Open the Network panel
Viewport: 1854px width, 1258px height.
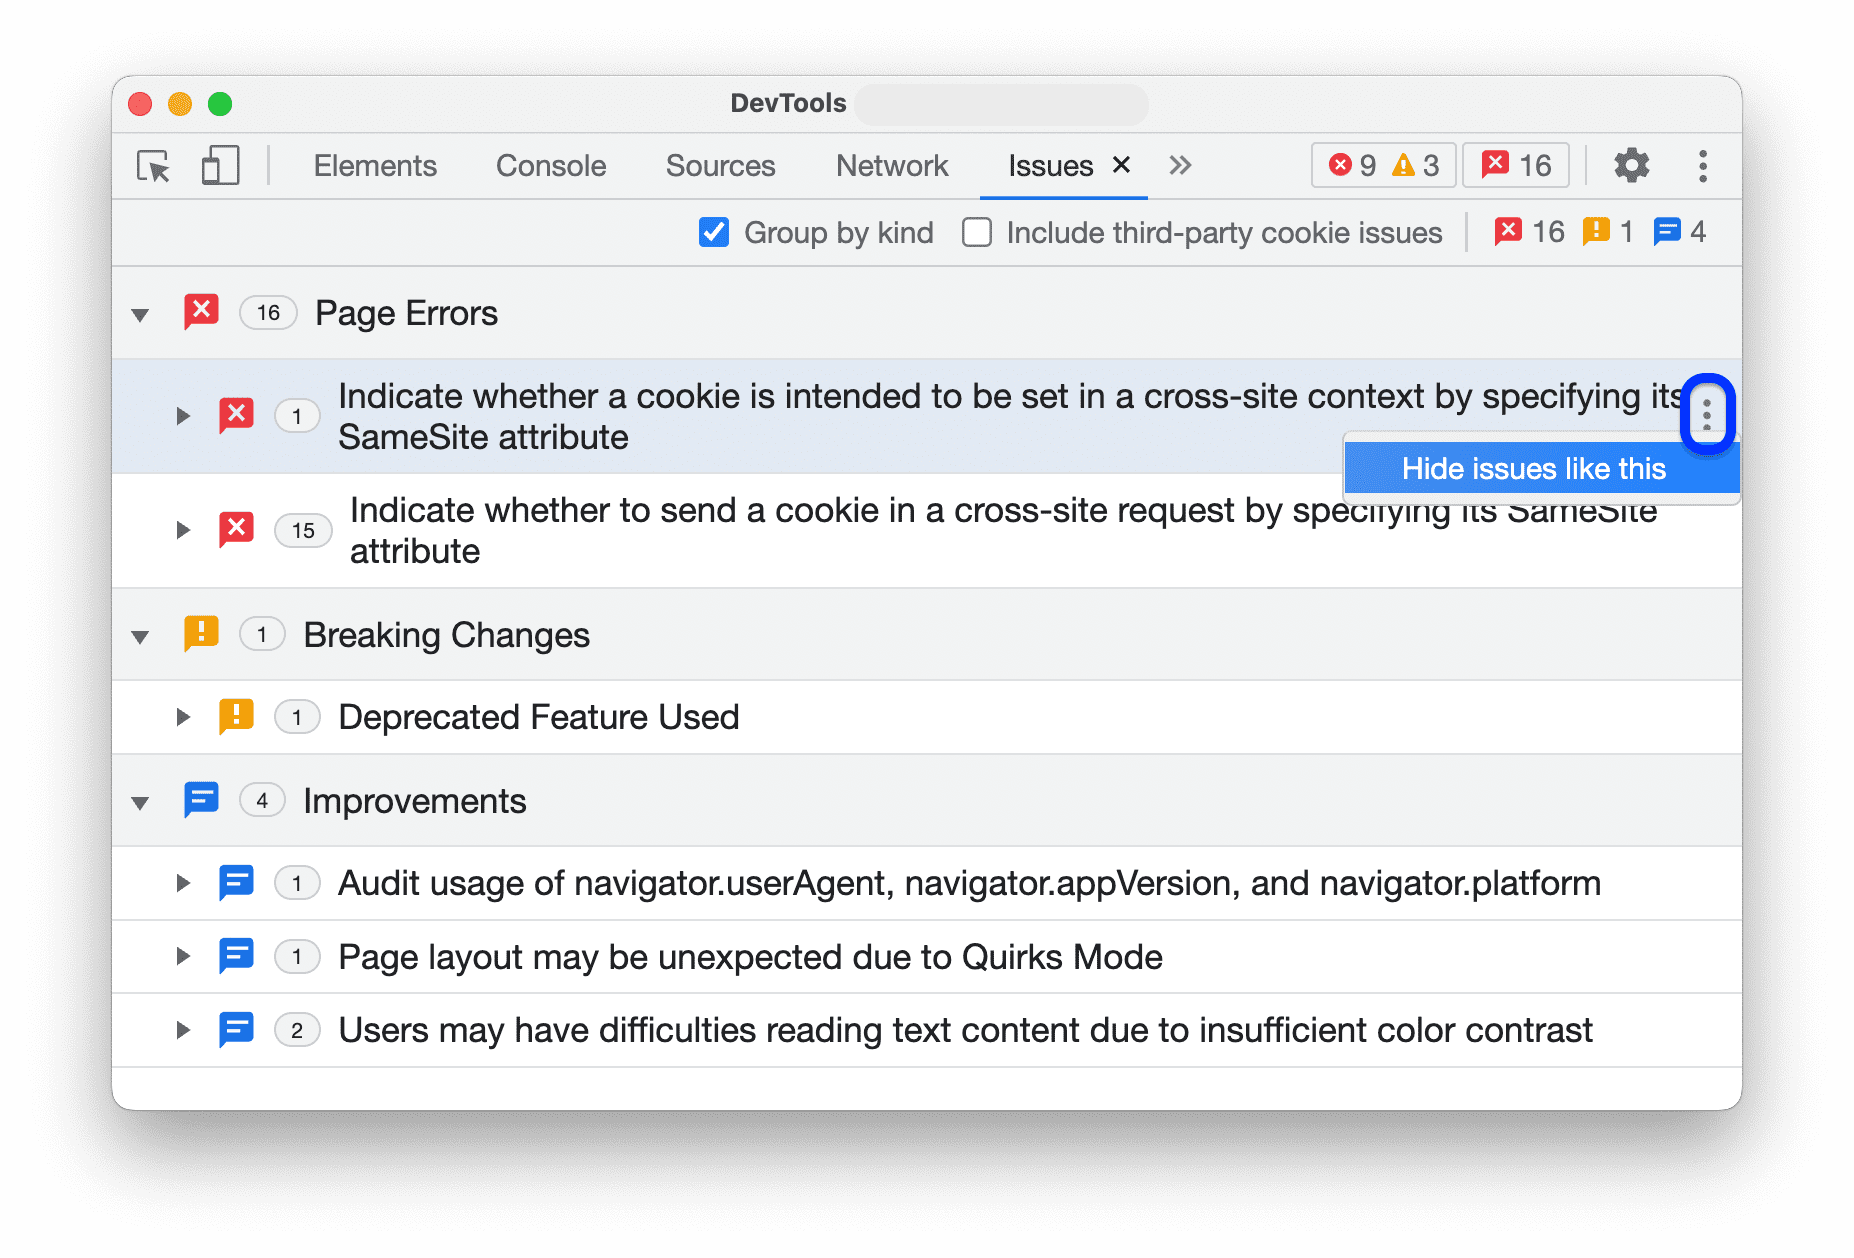pos(892,165)
